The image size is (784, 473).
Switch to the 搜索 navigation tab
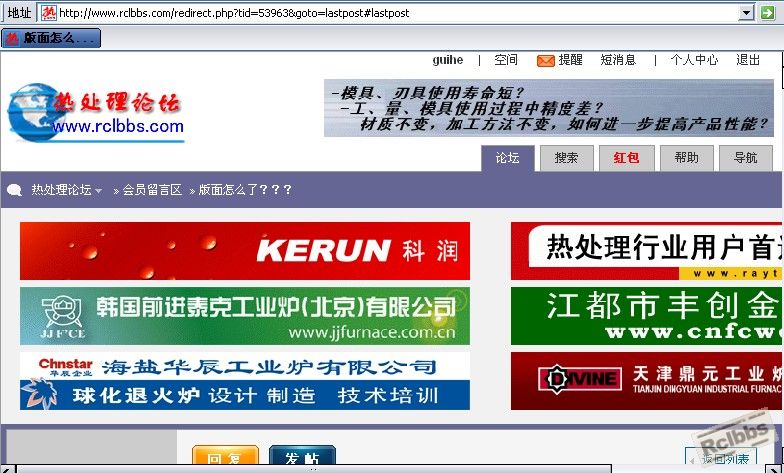pos(566,158)
